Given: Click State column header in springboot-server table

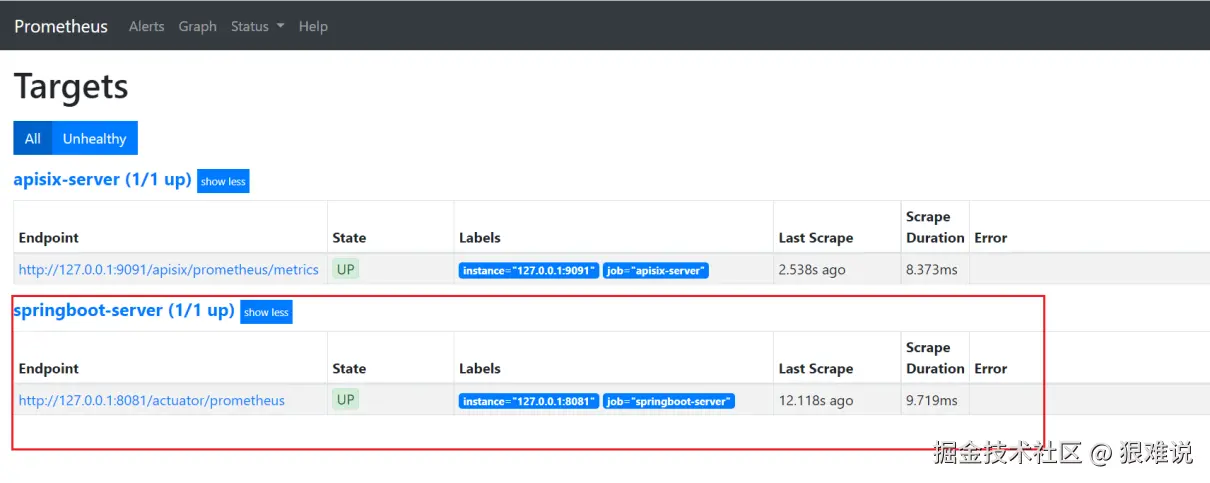Looking at the screenshot, I should pyautogui.click(x=349, y=369).
